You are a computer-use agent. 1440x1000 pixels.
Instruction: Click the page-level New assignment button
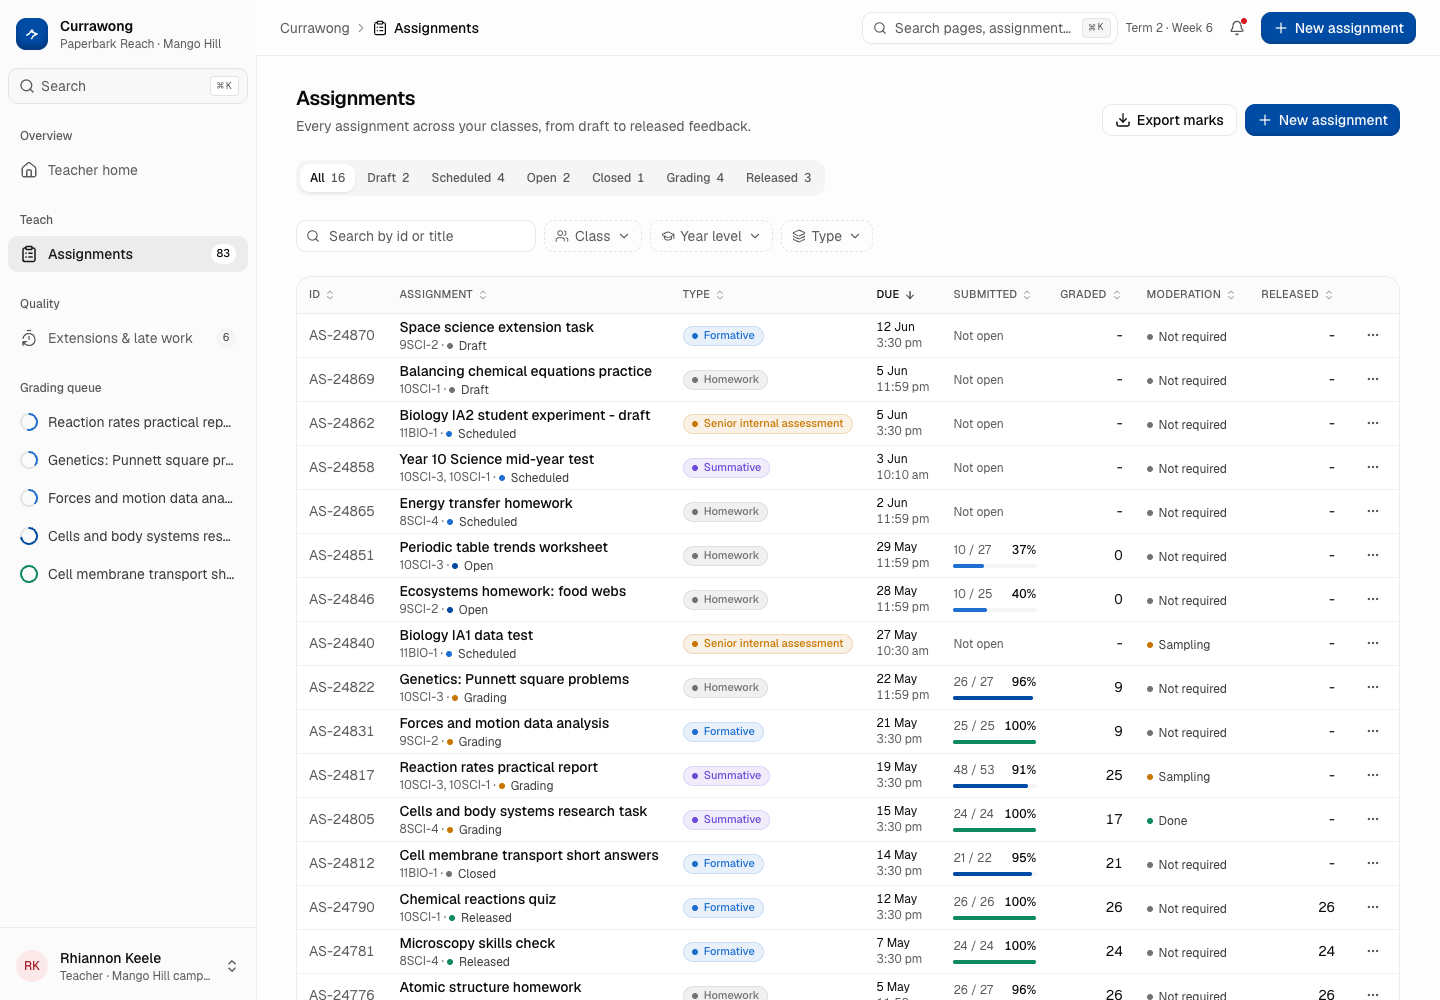(x=1322, y=120)
